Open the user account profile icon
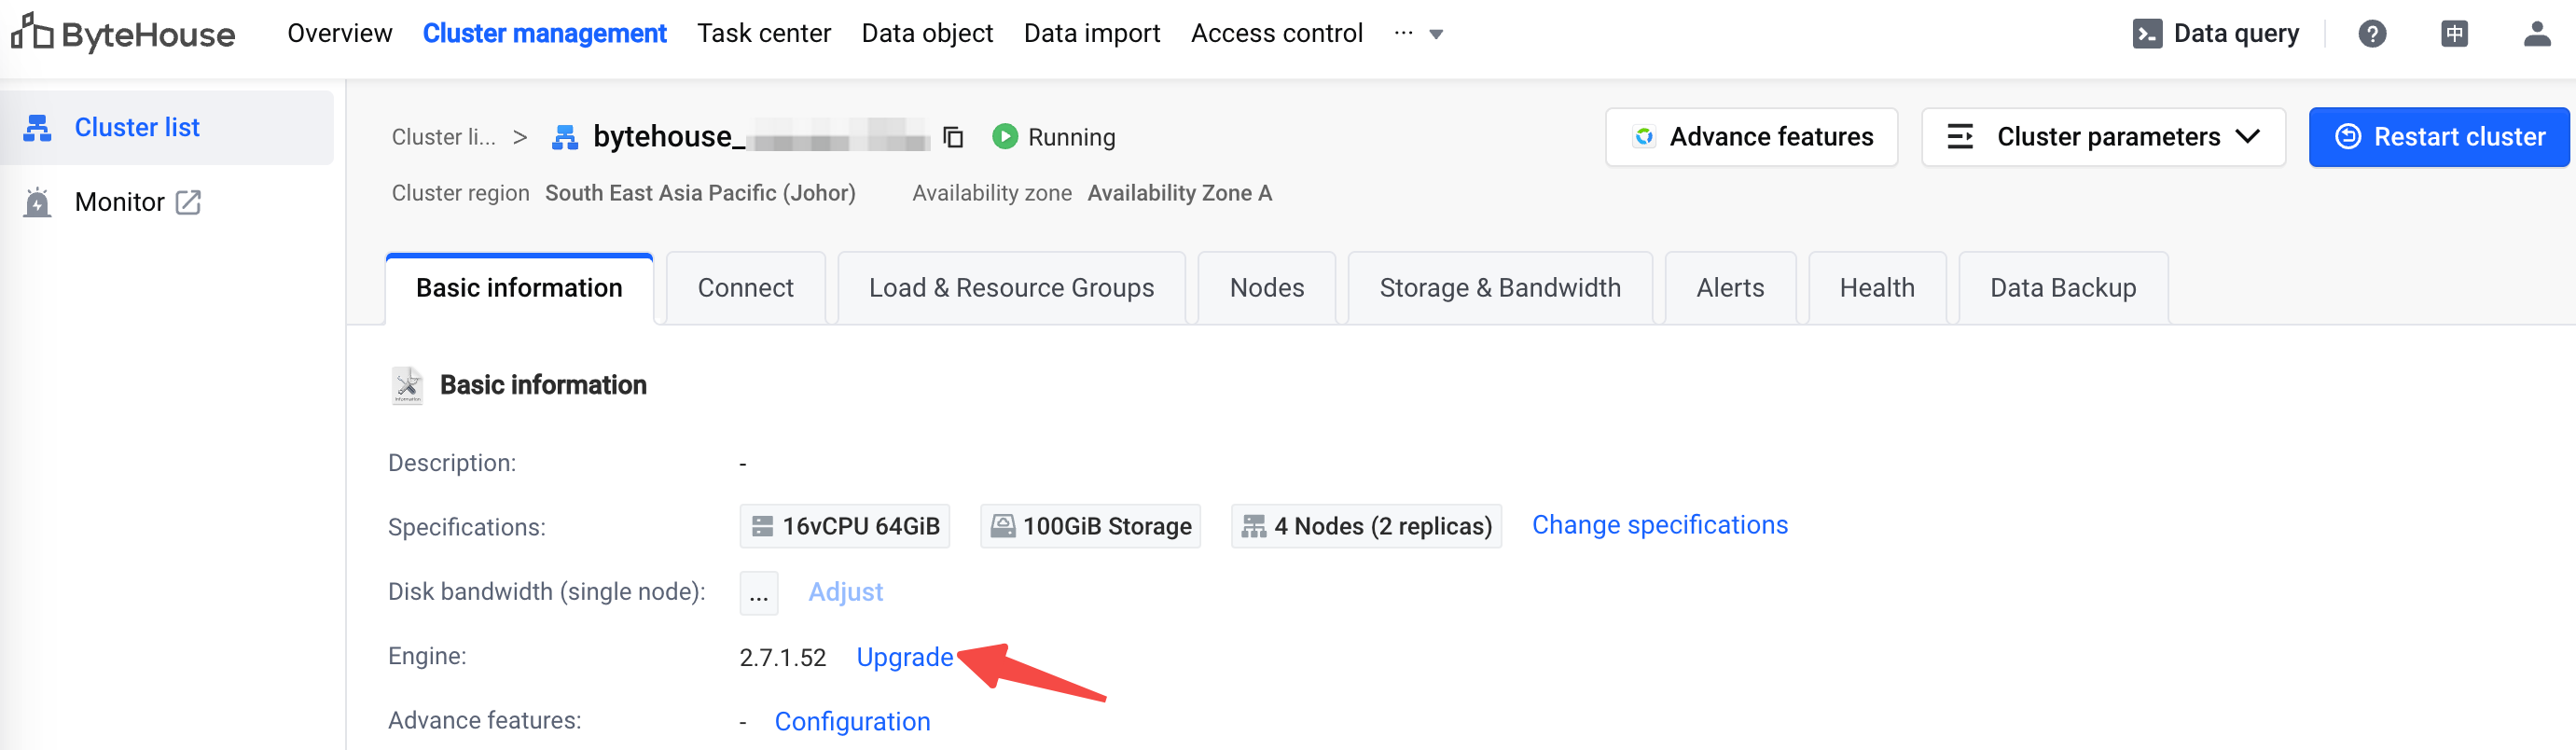This screenshot has width=2576, height=750. coord(2536,34)
